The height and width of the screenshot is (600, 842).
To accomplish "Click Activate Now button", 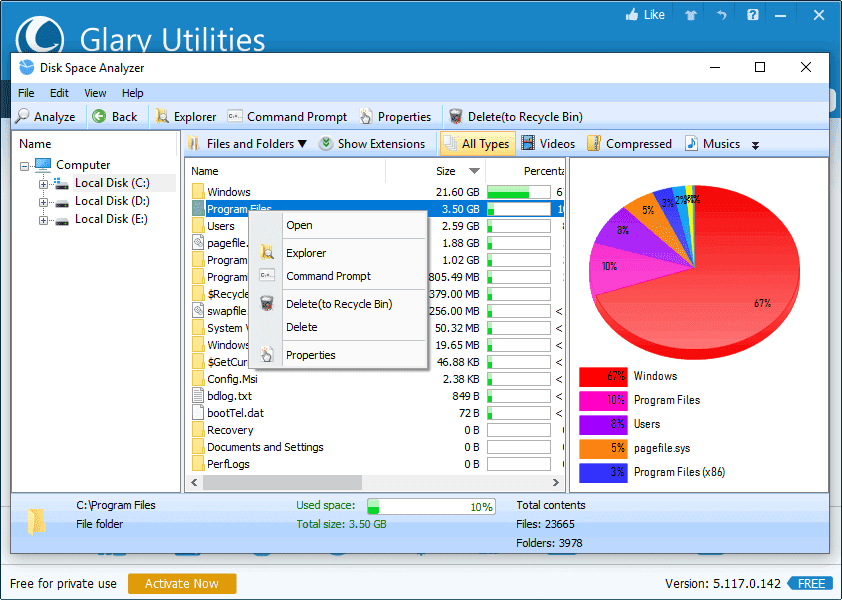I will [182, 584].
